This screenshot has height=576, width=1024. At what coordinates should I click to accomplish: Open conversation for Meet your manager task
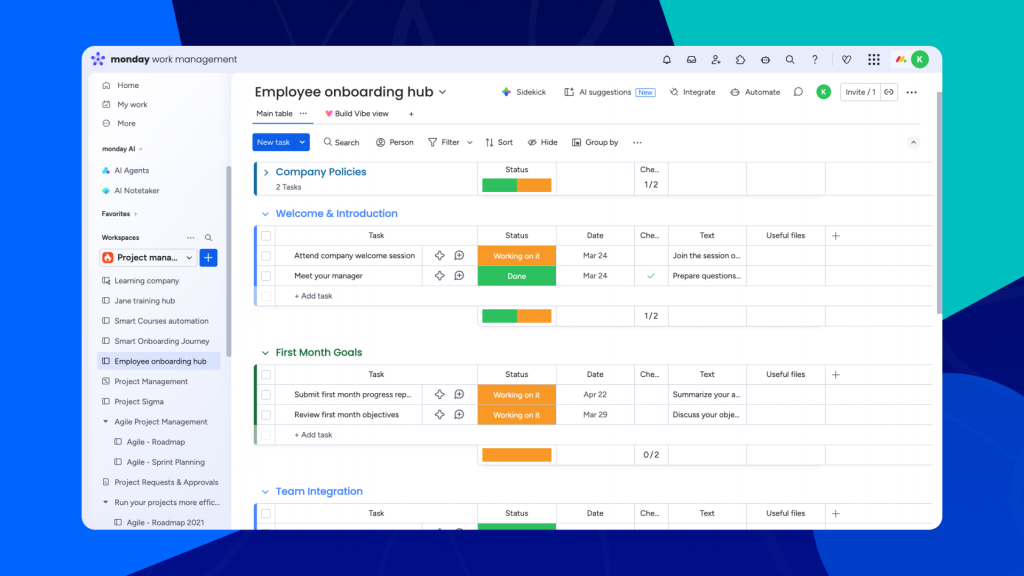pos(459,276)
